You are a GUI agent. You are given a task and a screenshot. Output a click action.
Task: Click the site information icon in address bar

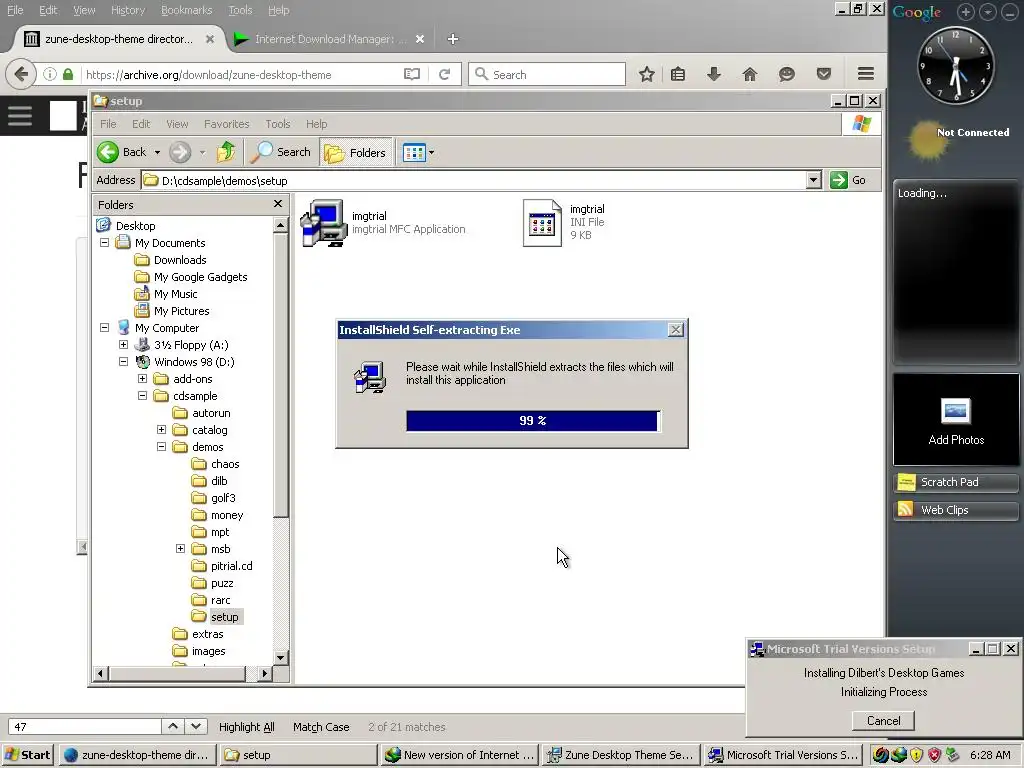pyautogui.click(x=50, y=74)
